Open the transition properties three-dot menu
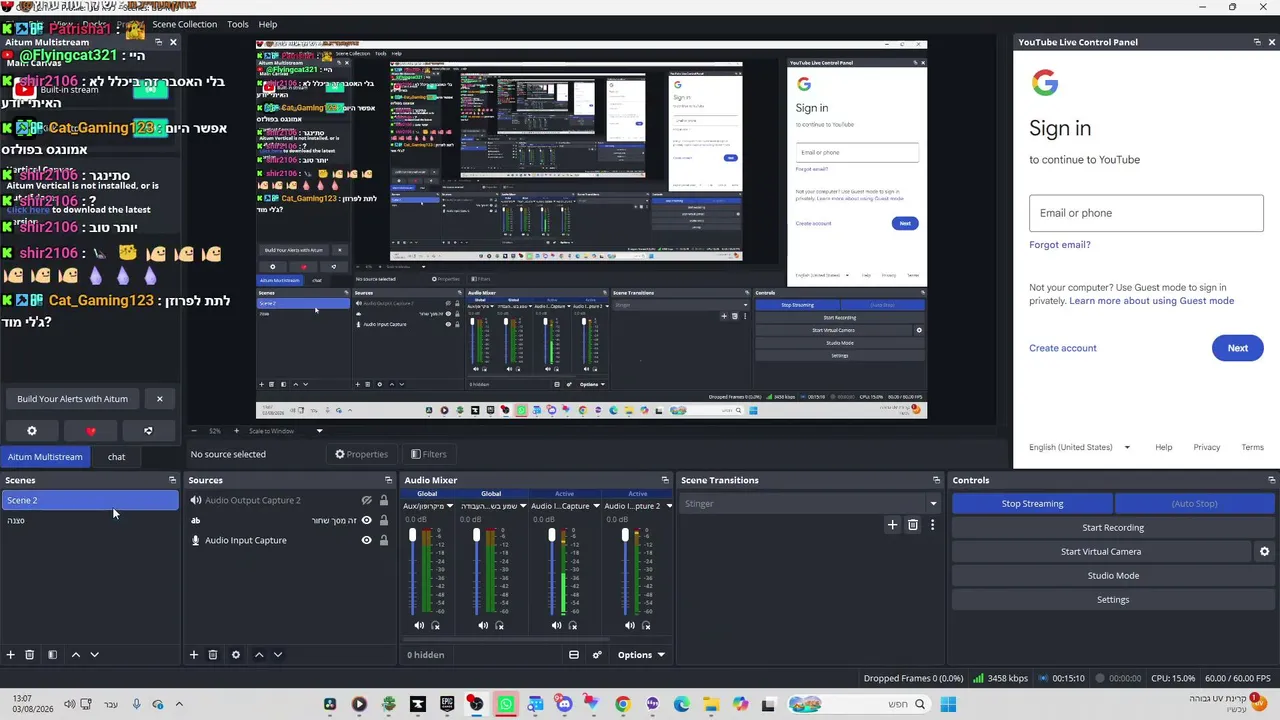The width and height of the screenshot is (1280, 720). click(932, 524)
